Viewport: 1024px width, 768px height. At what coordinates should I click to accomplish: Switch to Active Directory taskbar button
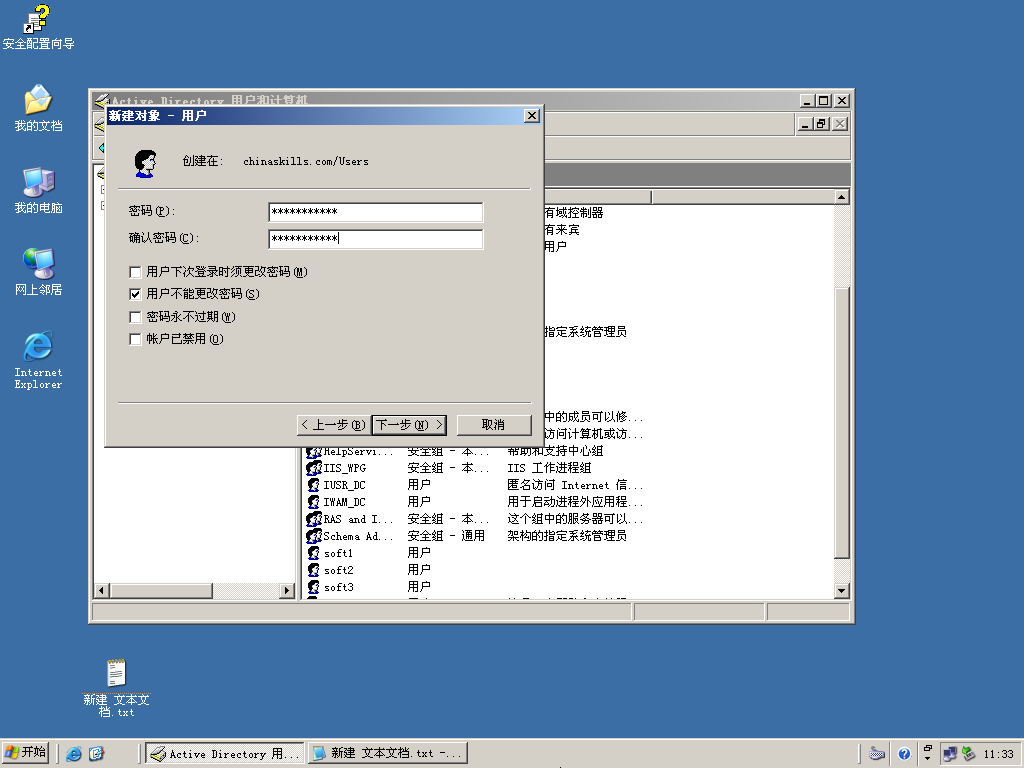tap(225, 754)
